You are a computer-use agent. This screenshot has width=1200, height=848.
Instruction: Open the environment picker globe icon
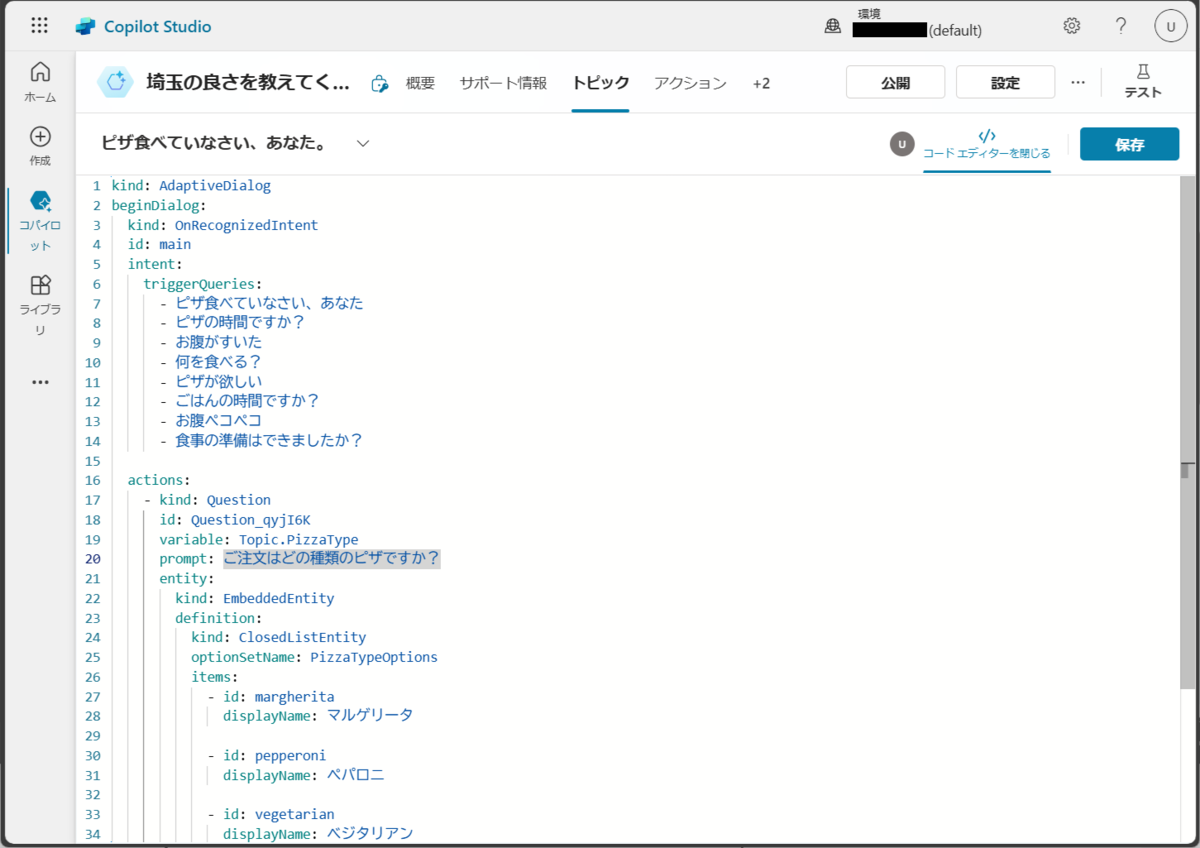click(832, 27)
